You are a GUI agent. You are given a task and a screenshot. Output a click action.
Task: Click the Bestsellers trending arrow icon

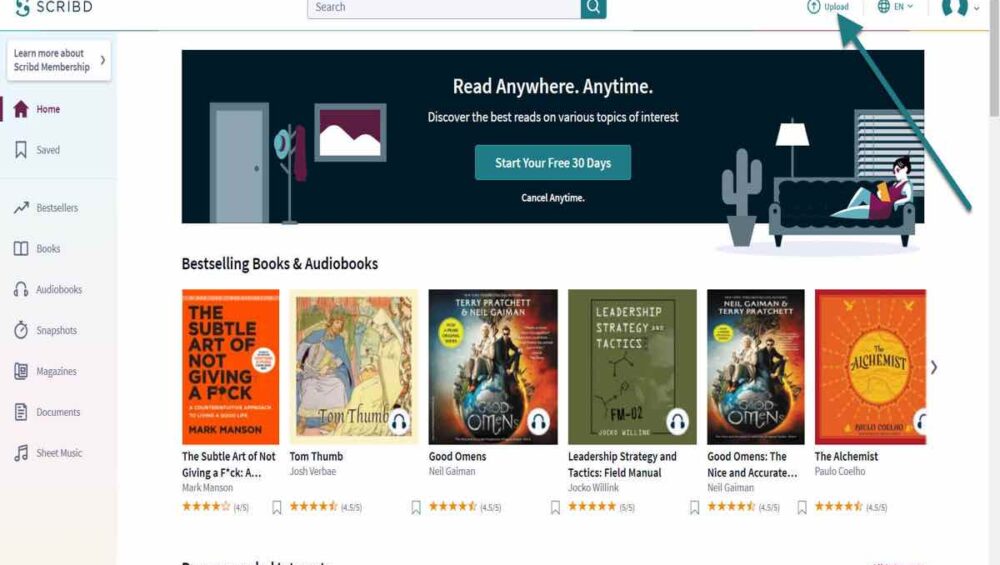pyautogui.click(x=21, y=207)
